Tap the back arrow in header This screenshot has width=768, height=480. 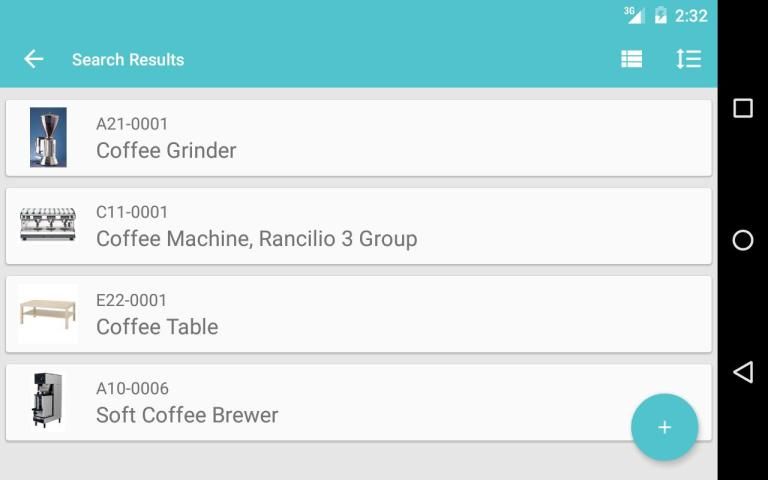(34, 59)
